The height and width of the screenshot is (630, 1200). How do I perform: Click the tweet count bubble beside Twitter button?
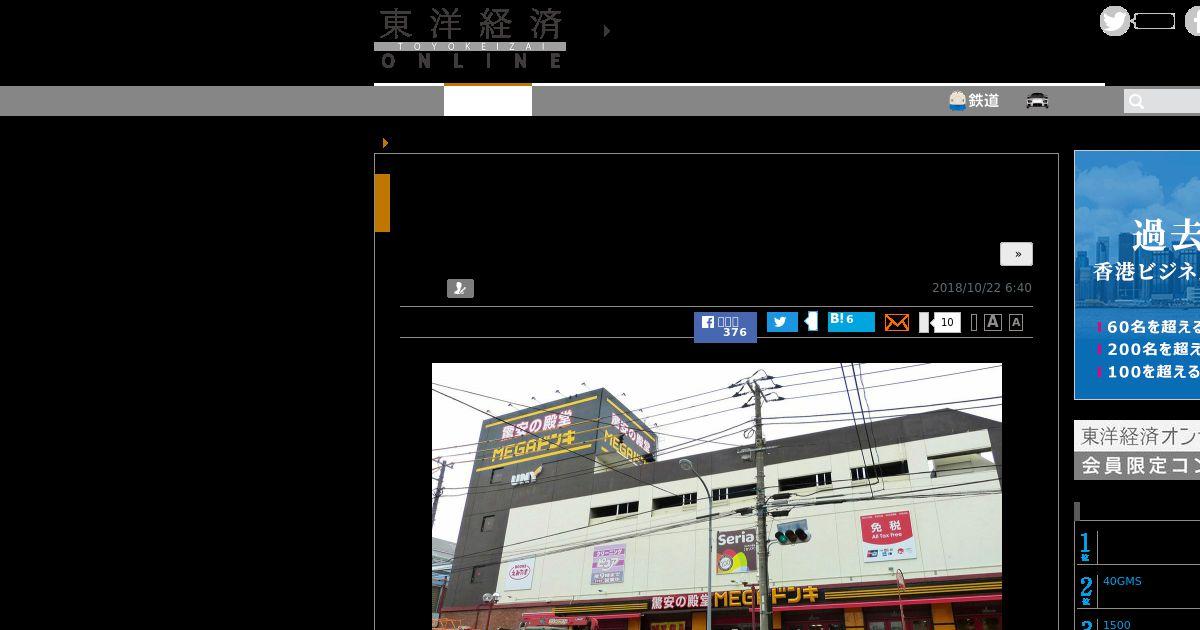pos(810,322)
